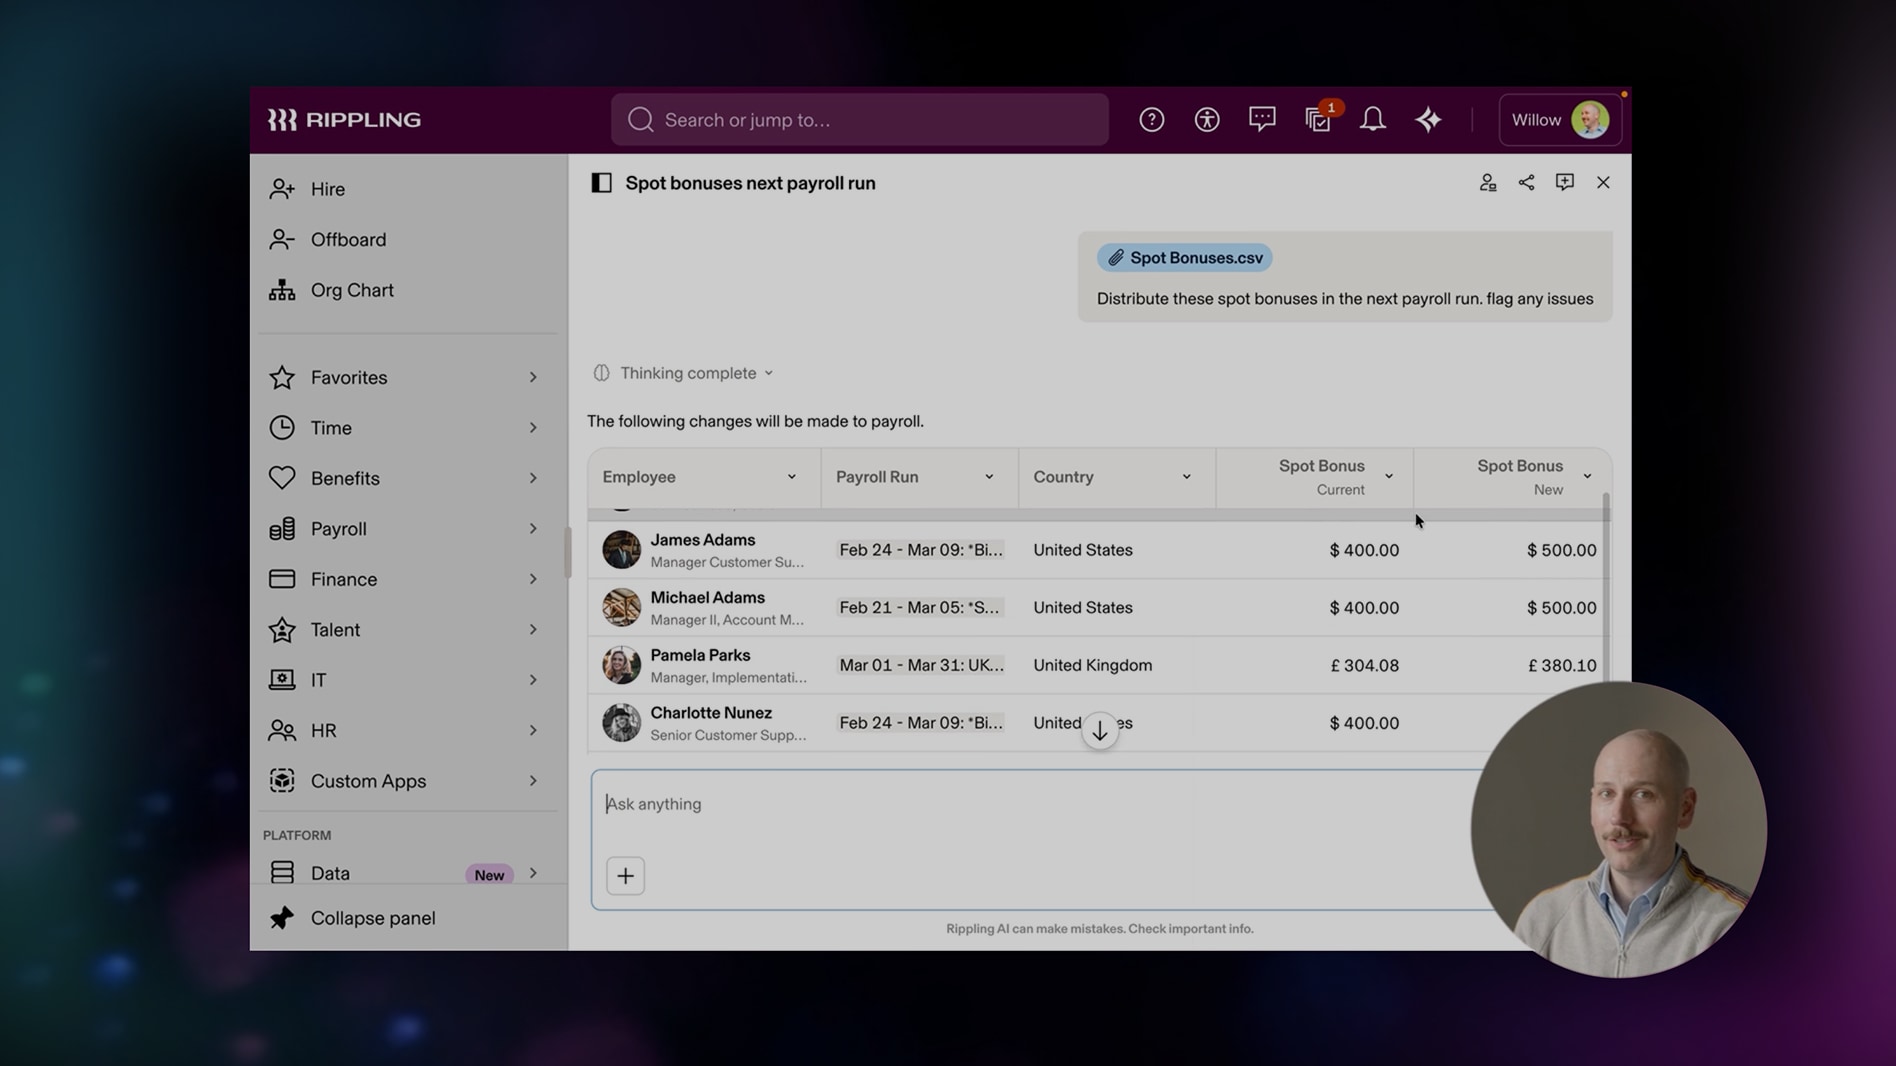Expand the Finance menu
1896x1066 pixels.
tap(407, 579)
